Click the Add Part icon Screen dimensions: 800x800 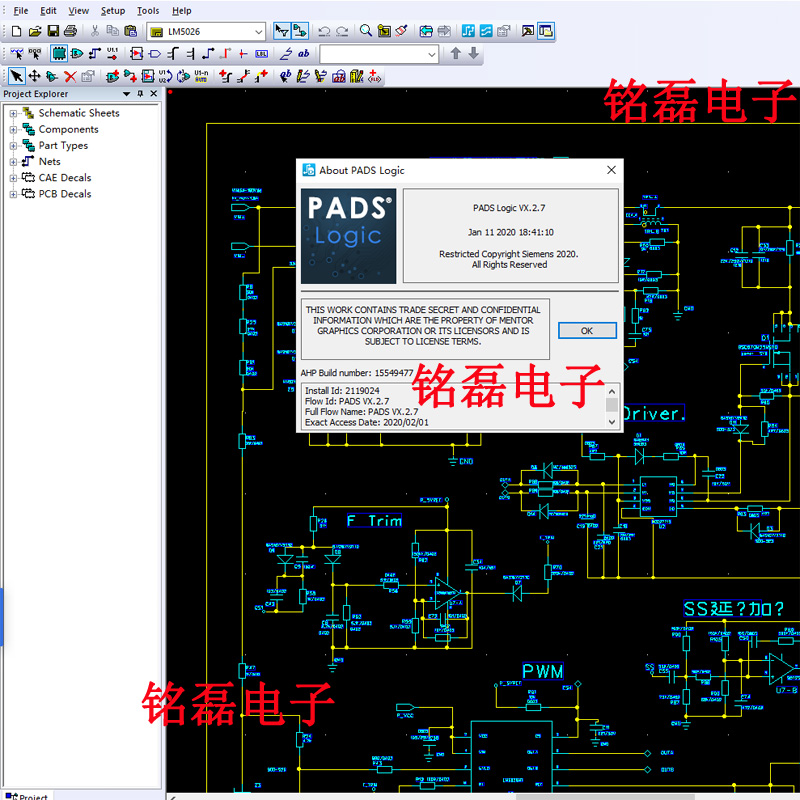pyautogui.click(x=112, y=77)
